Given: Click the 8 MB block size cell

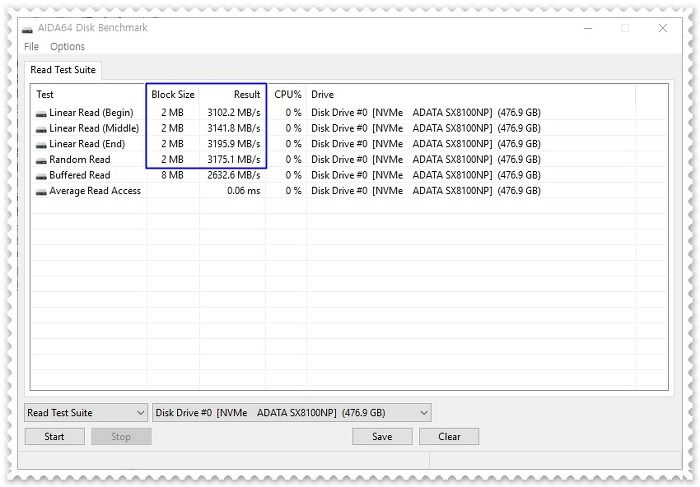Looking at the screenshot, I should [172, 175].
